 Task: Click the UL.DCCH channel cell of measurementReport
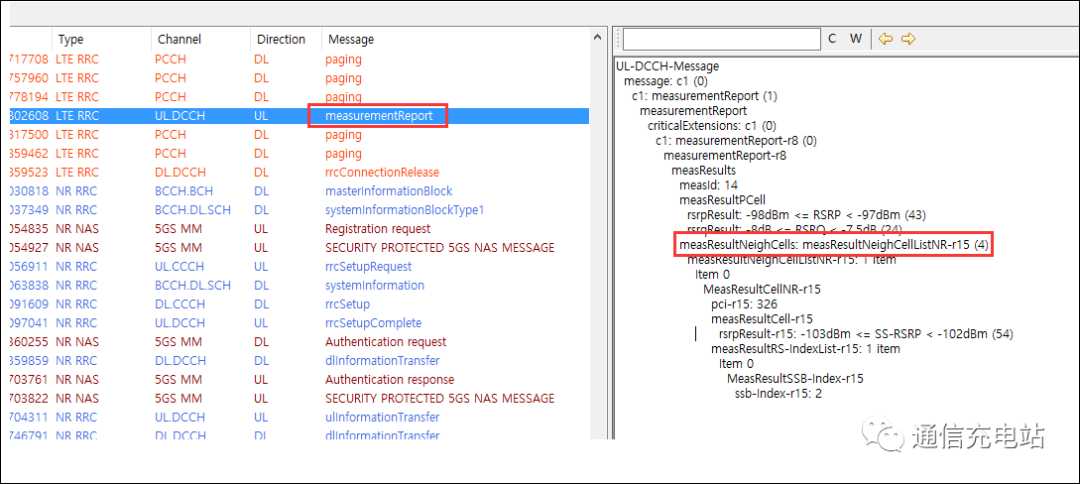(179, 116)
